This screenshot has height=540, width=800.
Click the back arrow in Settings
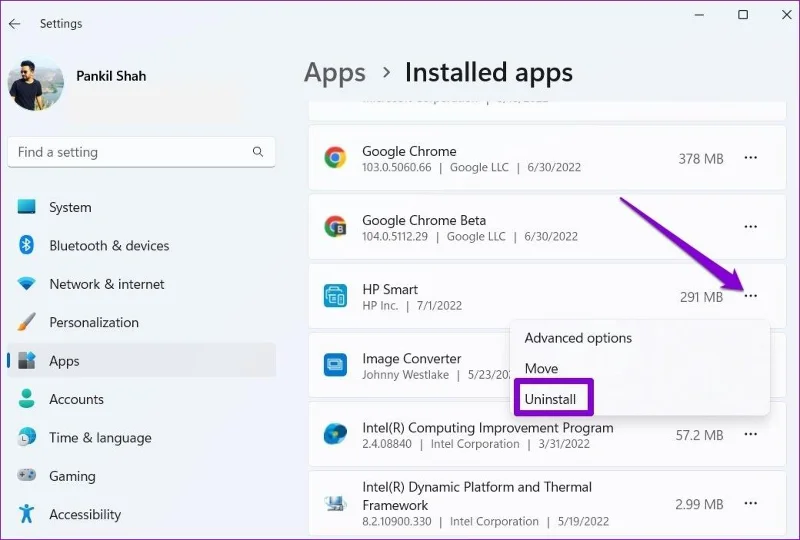pyautogui.click(x=14, y=23)
